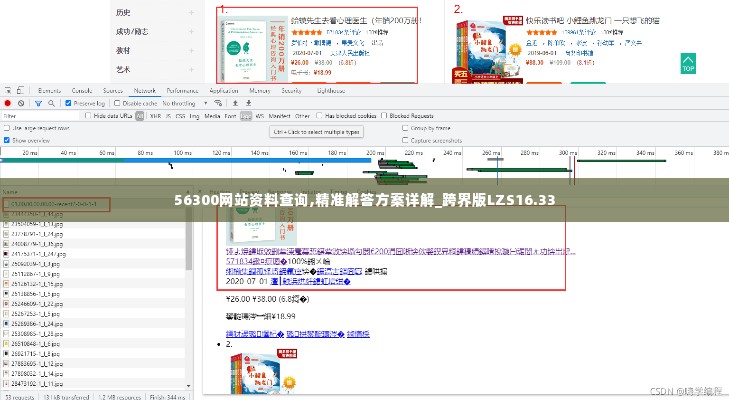This screenshot has width=729, height=400.
Task: Open the 艺术 category link
Action: click(x=123, y=69)
